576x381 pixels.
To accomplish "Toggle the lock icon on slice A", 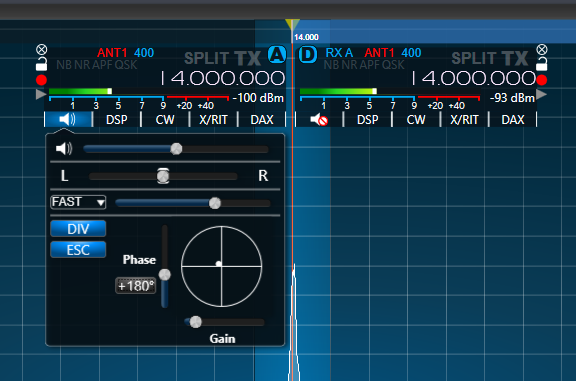I will tap(41, 64).
